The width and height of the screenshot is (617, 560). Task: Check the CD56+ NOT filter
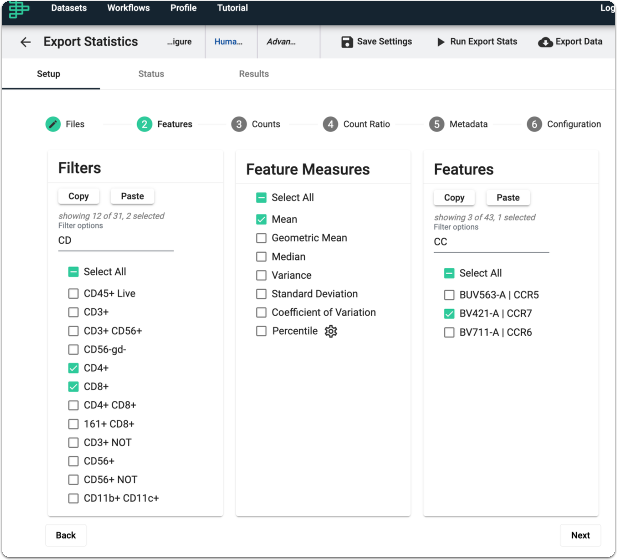pos(73,480)
